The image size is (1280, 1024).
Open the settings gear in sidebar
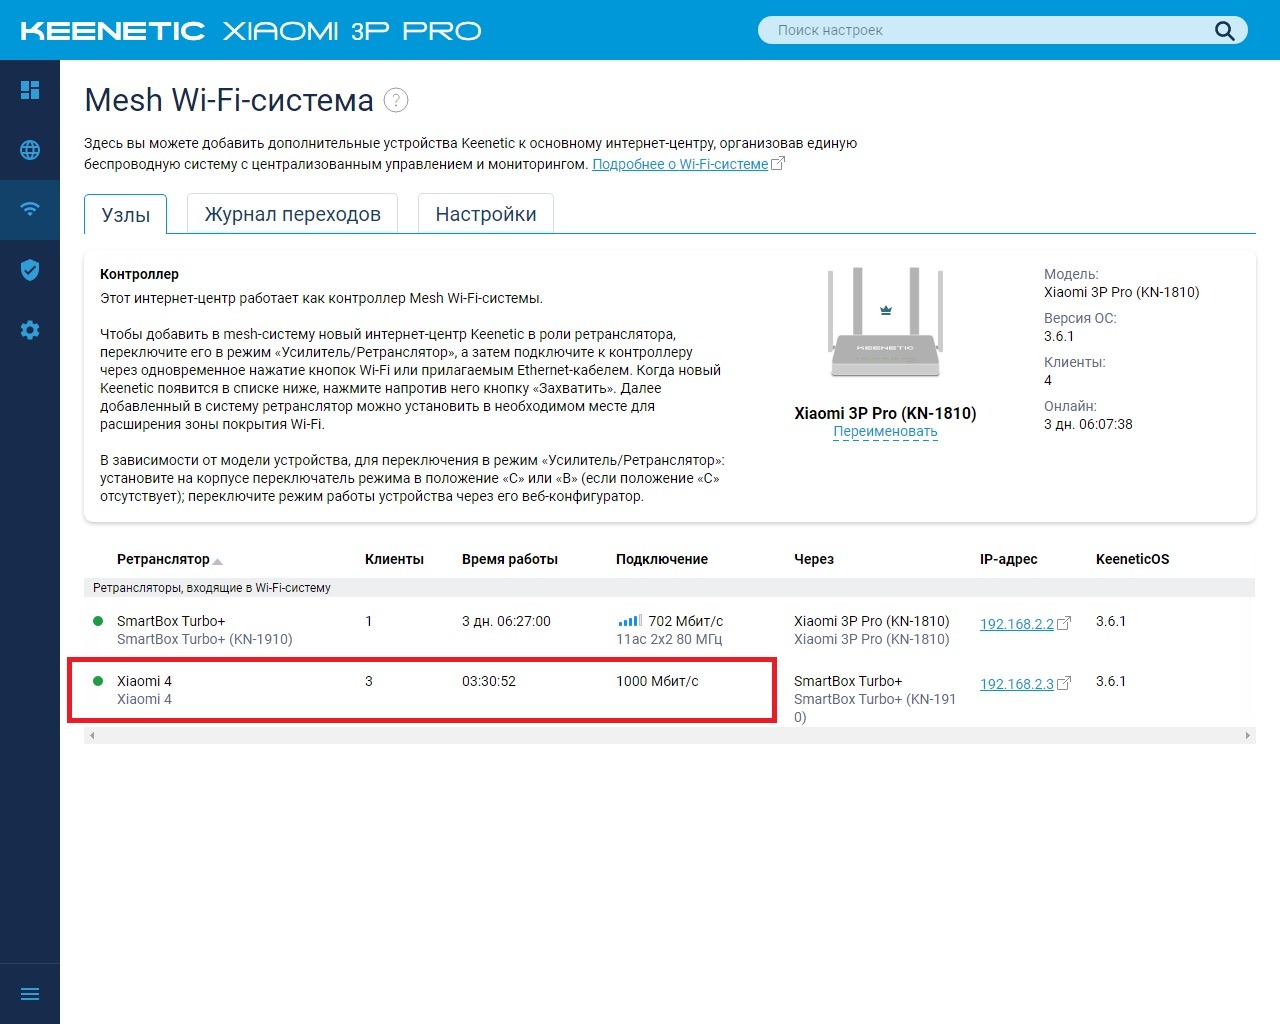pos(30,330)
